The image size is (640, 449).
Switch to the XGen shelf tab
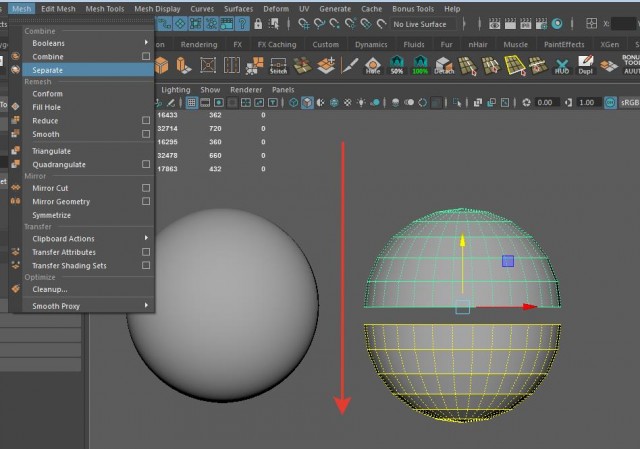[609, 44]
